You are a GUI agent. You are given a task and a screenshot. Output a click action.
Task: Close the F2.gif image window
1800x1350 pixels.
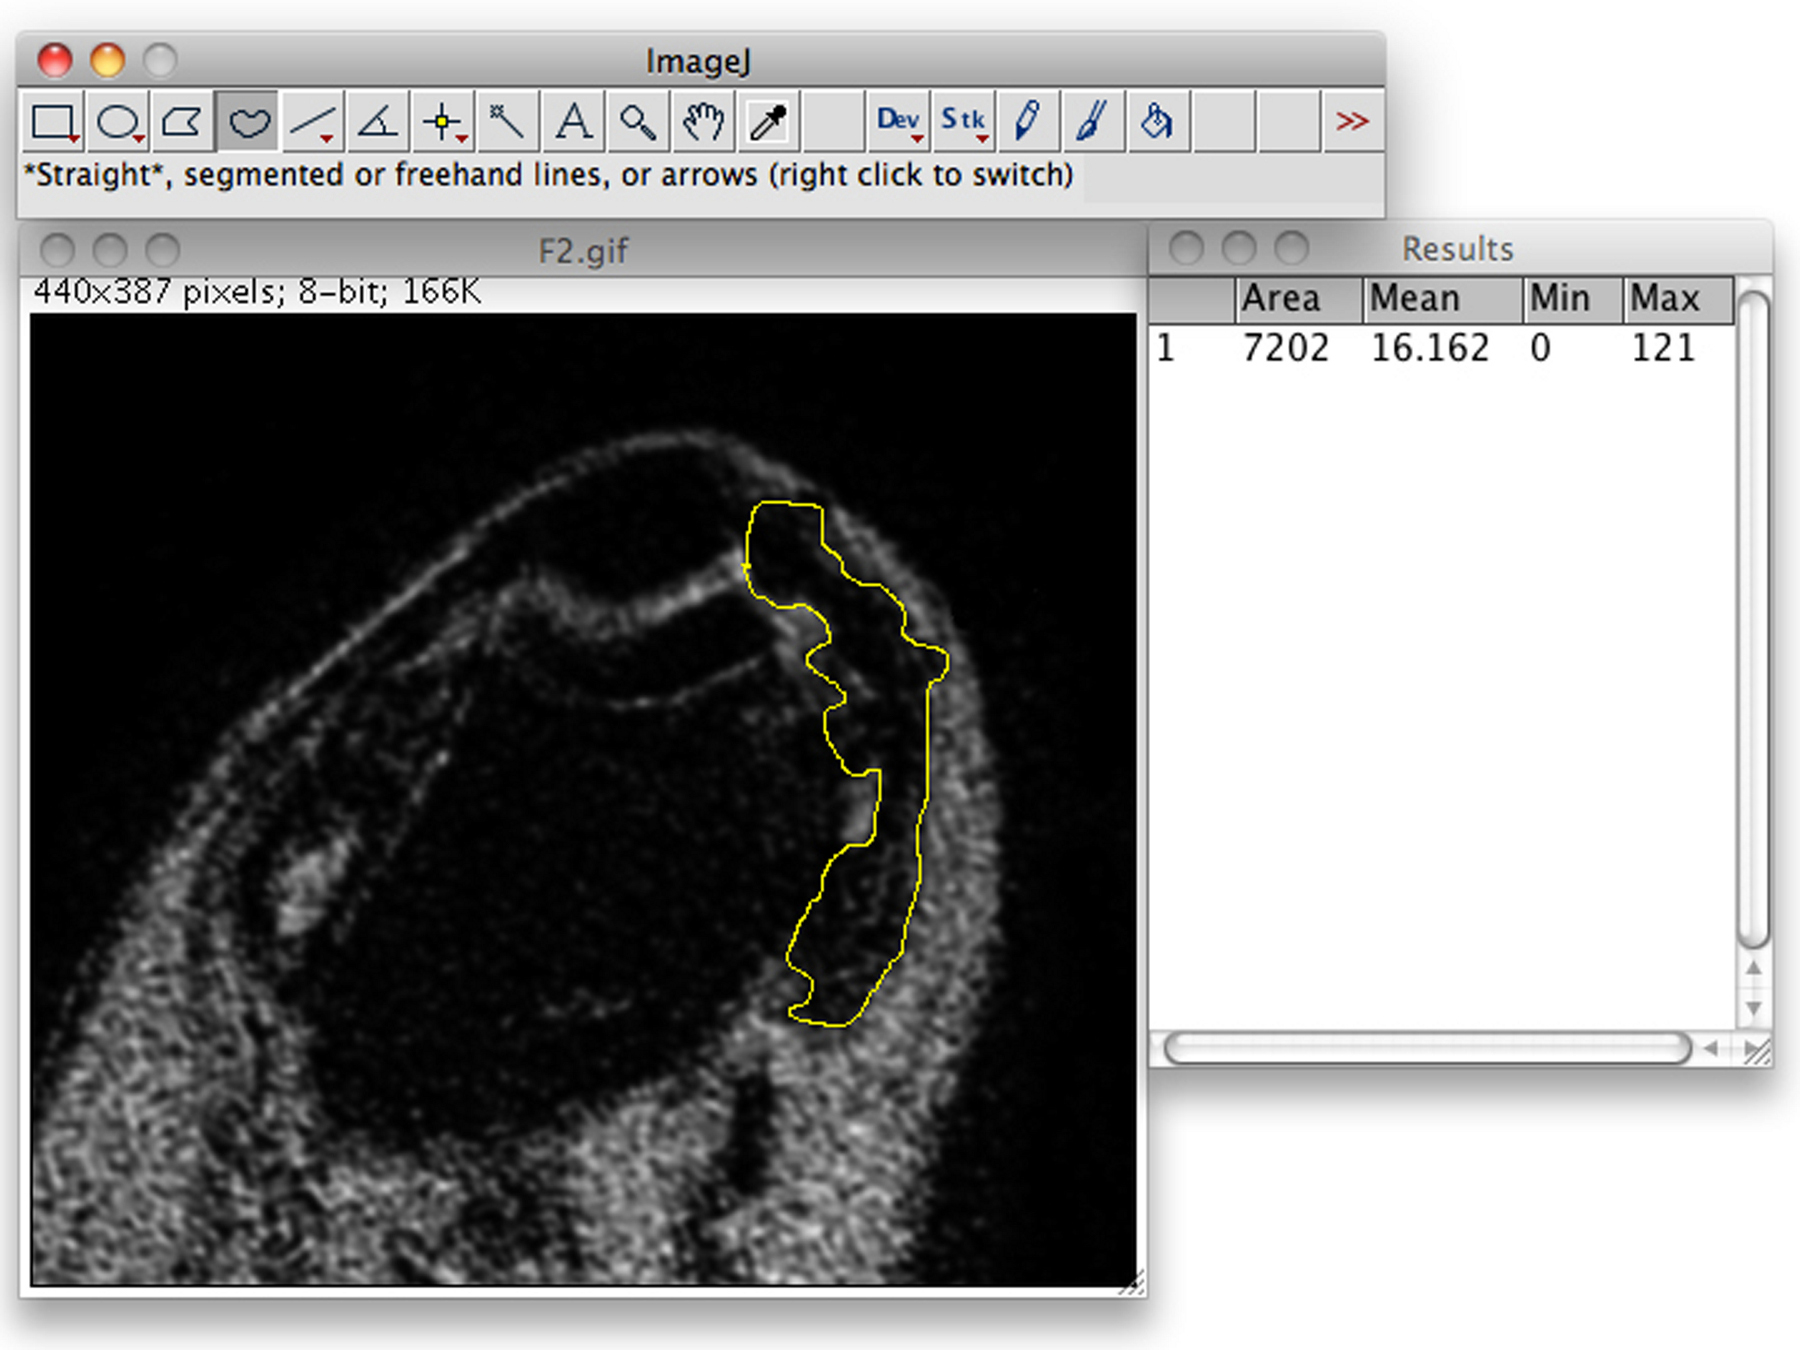[x=57, y=249]
